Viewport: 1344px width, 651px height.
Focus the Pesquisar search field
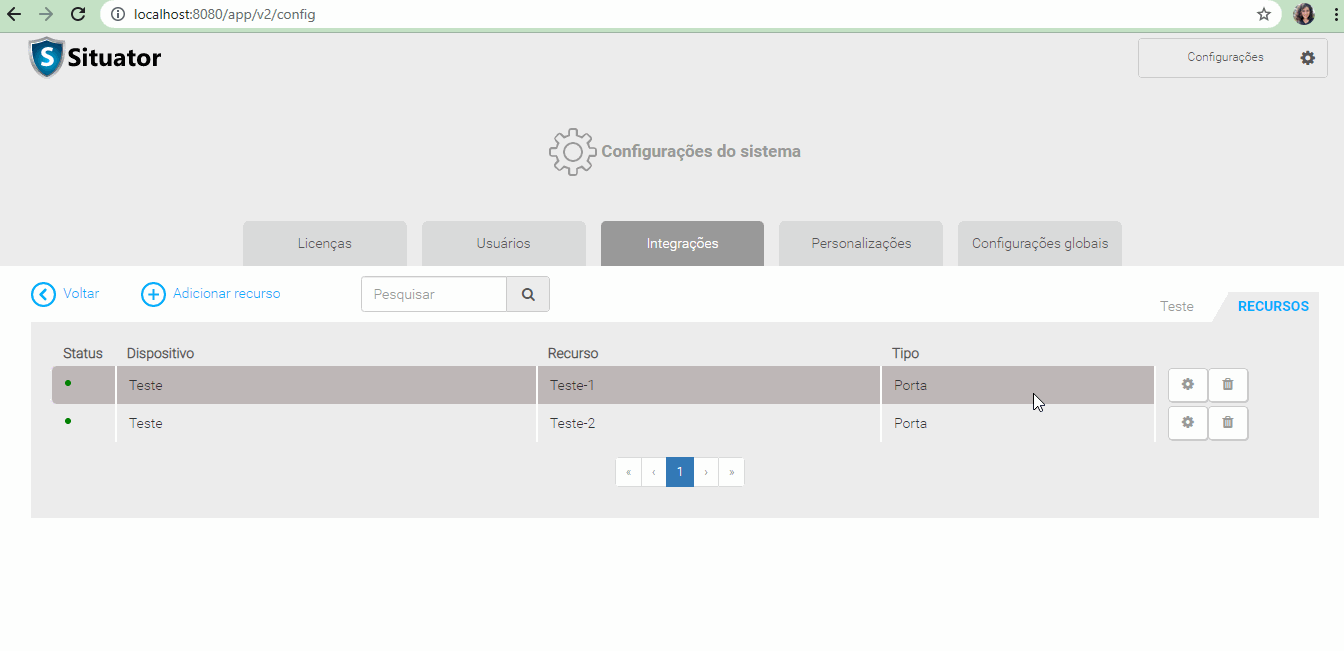[434, 295]
